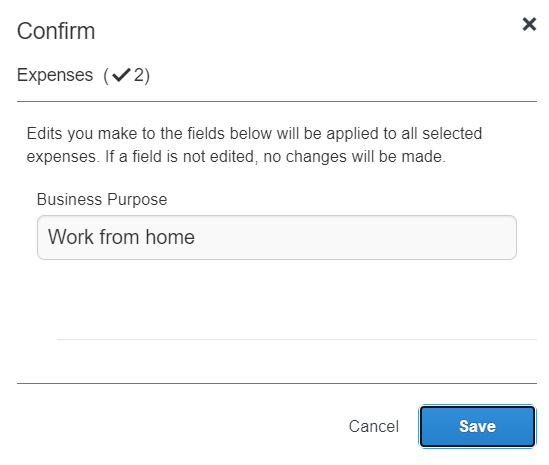Image resolution: width=549 pixels, height=465 pixels.
Task: Click the "Work from home" text in field
Action: [x=121, y=237]
